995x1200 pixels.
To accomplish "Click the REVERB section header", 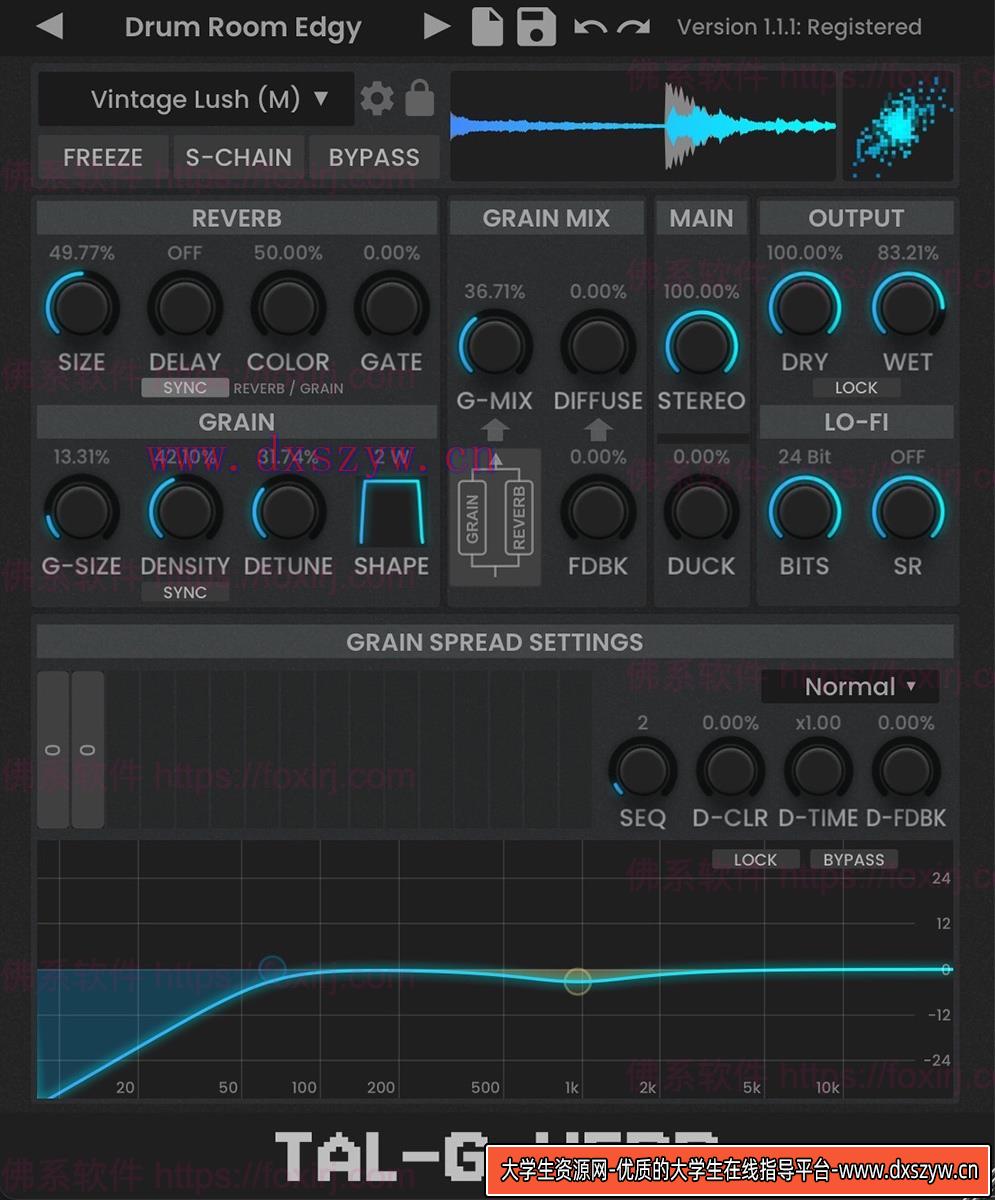I will 237,218.
